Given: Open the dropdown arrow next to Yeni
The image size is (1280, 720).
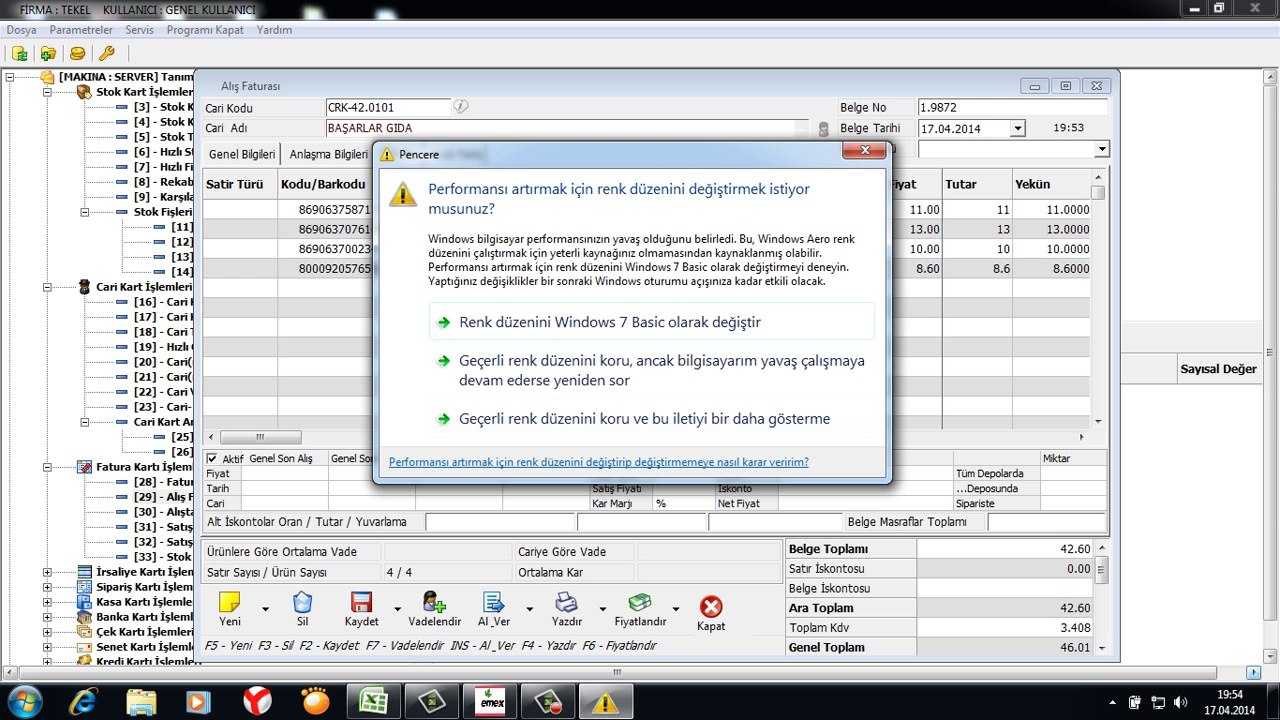Looking at the screenshot, I should (x=265, y=608).
